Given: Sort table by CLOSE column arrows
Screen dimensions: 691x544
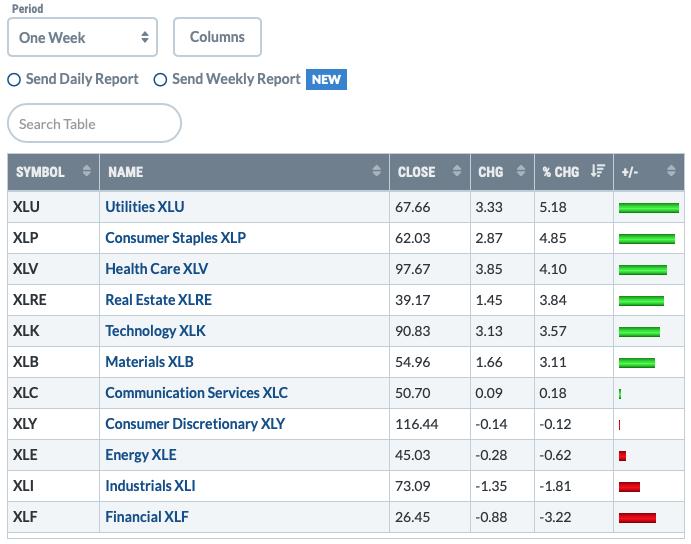Looking at the screenshot, I should coord(457,171).
